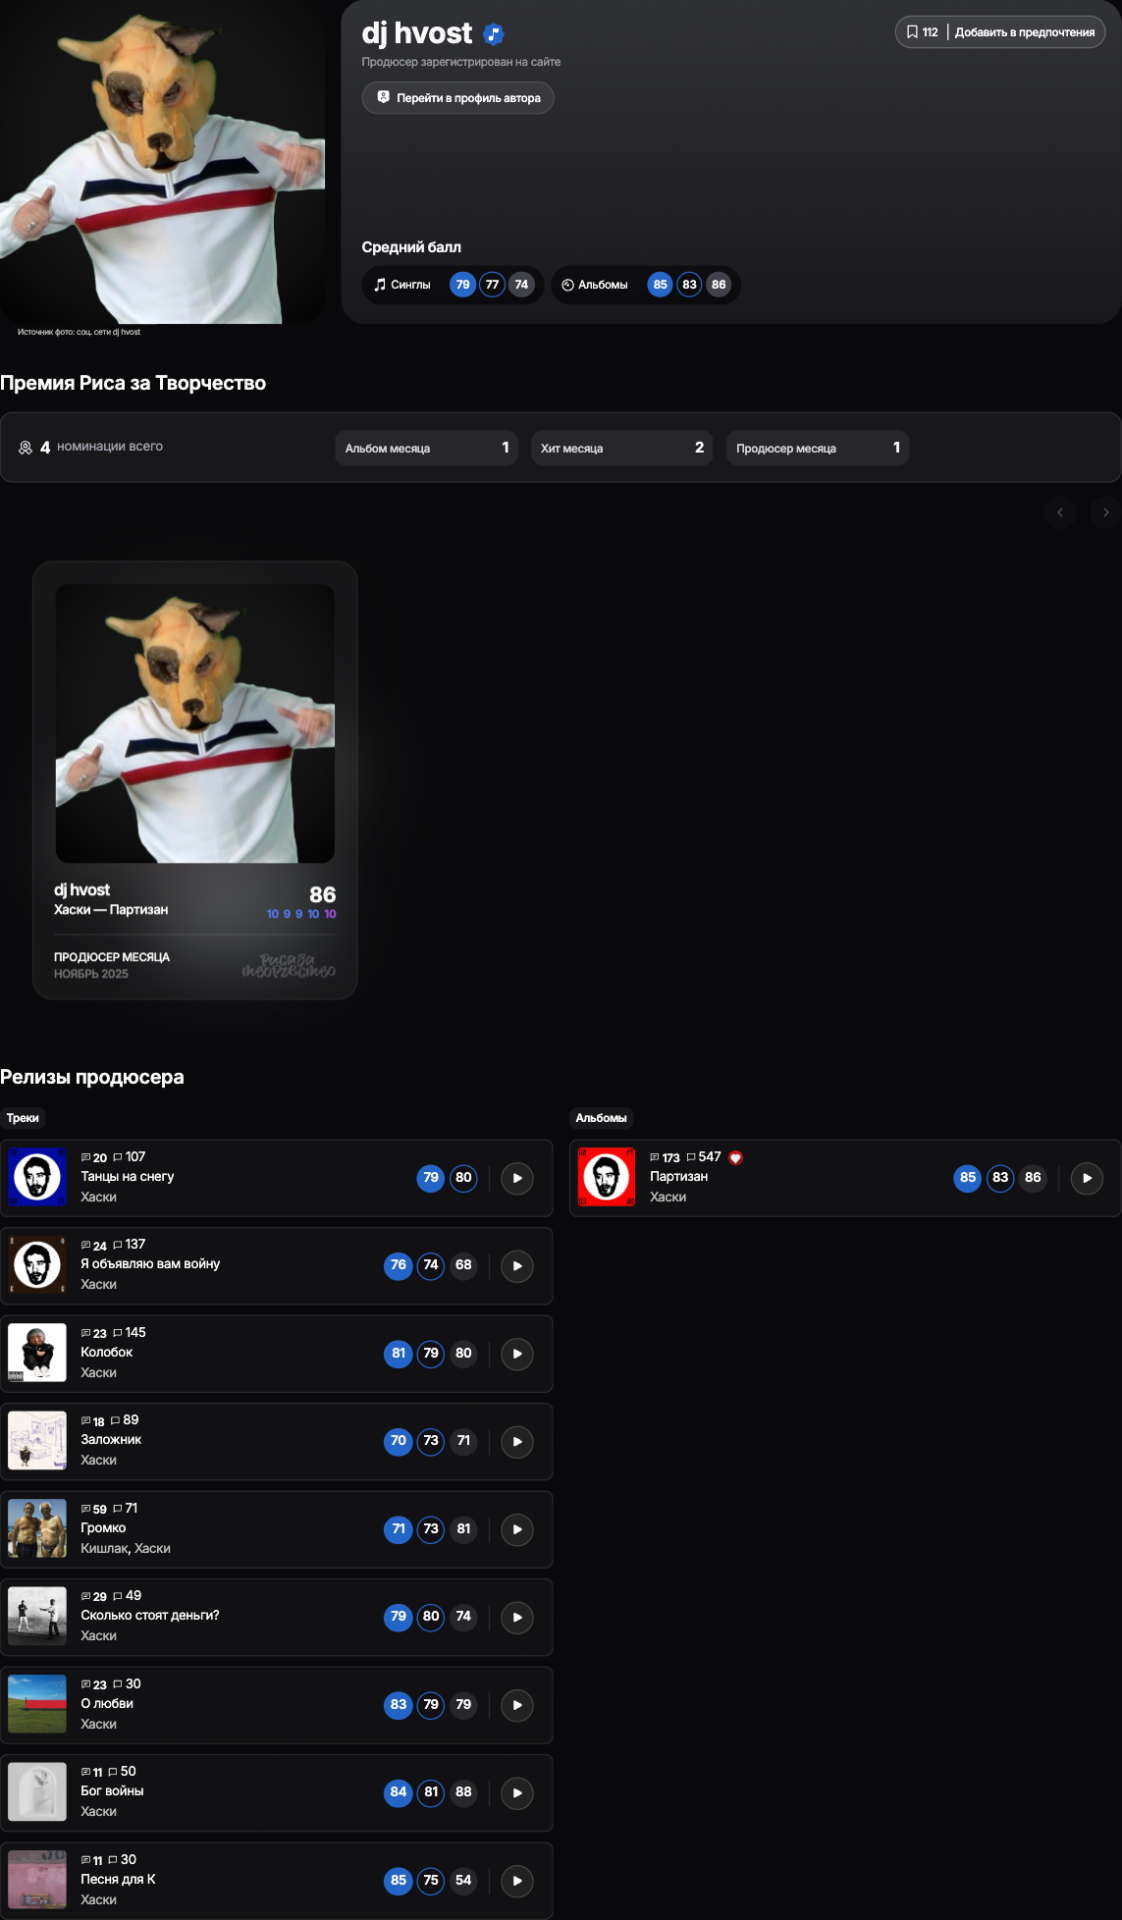Image resolution: width=1122 pixels, height=1920 pixels.
Task: Select the Альбомы tab in releases
Action: (601, 1118)
